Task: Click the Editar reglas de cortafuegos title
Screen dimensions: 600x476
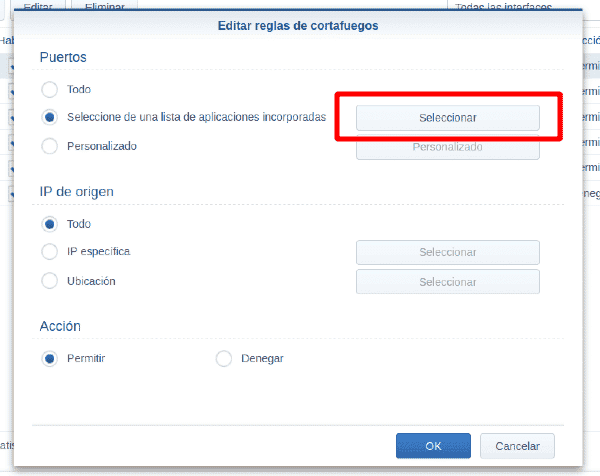Action: click(298, 26)
